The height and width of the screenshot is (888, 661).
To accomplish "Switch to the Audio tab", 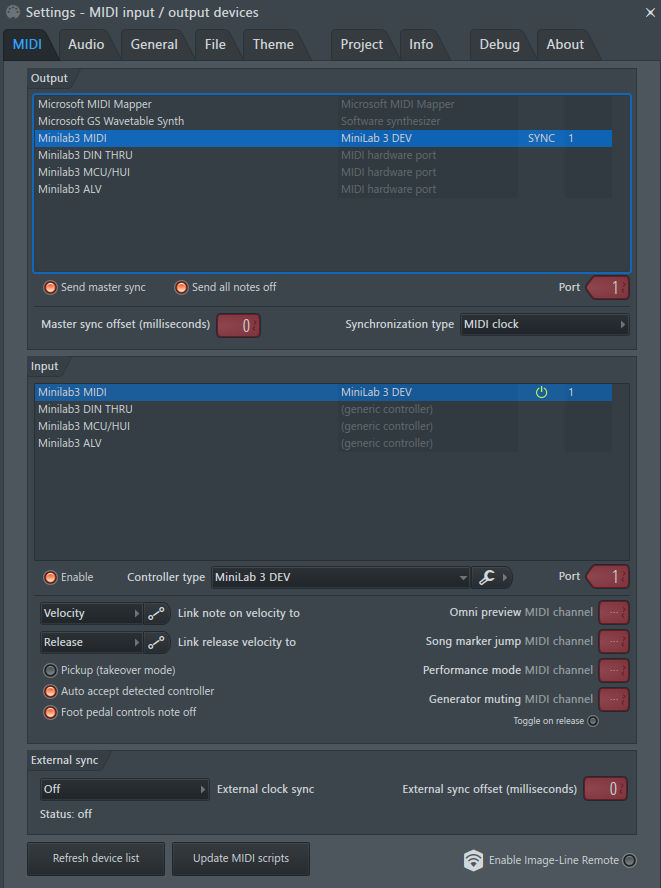I will tap(86, 44).
